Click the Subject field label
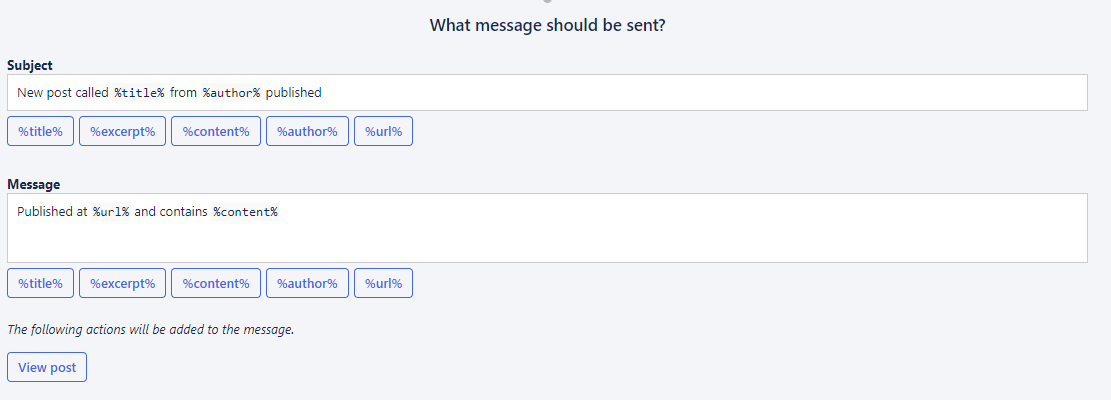This screenshot has height=400, width=1111. click(x=30, y=65)
